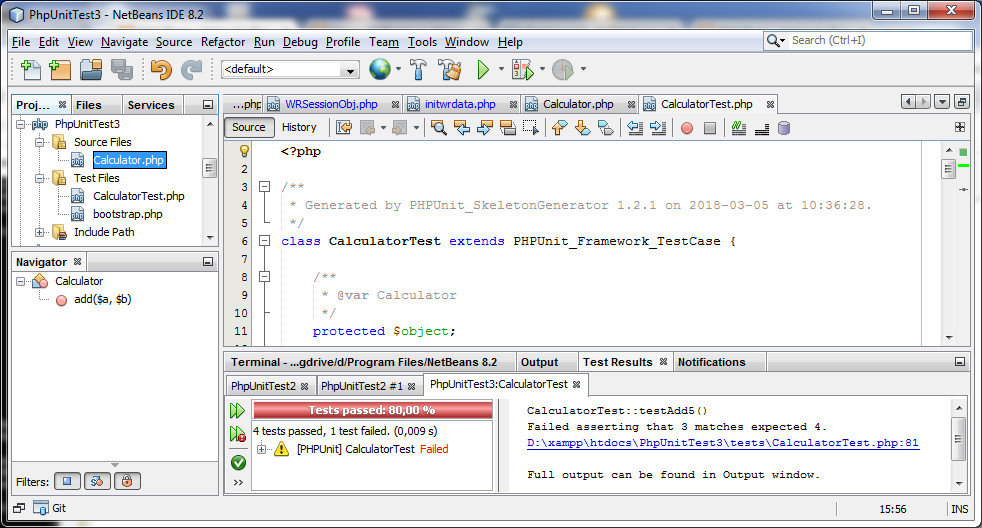The image size is (982, 528).
Task: Open the Tools menu
Action: tap(422, 42)
